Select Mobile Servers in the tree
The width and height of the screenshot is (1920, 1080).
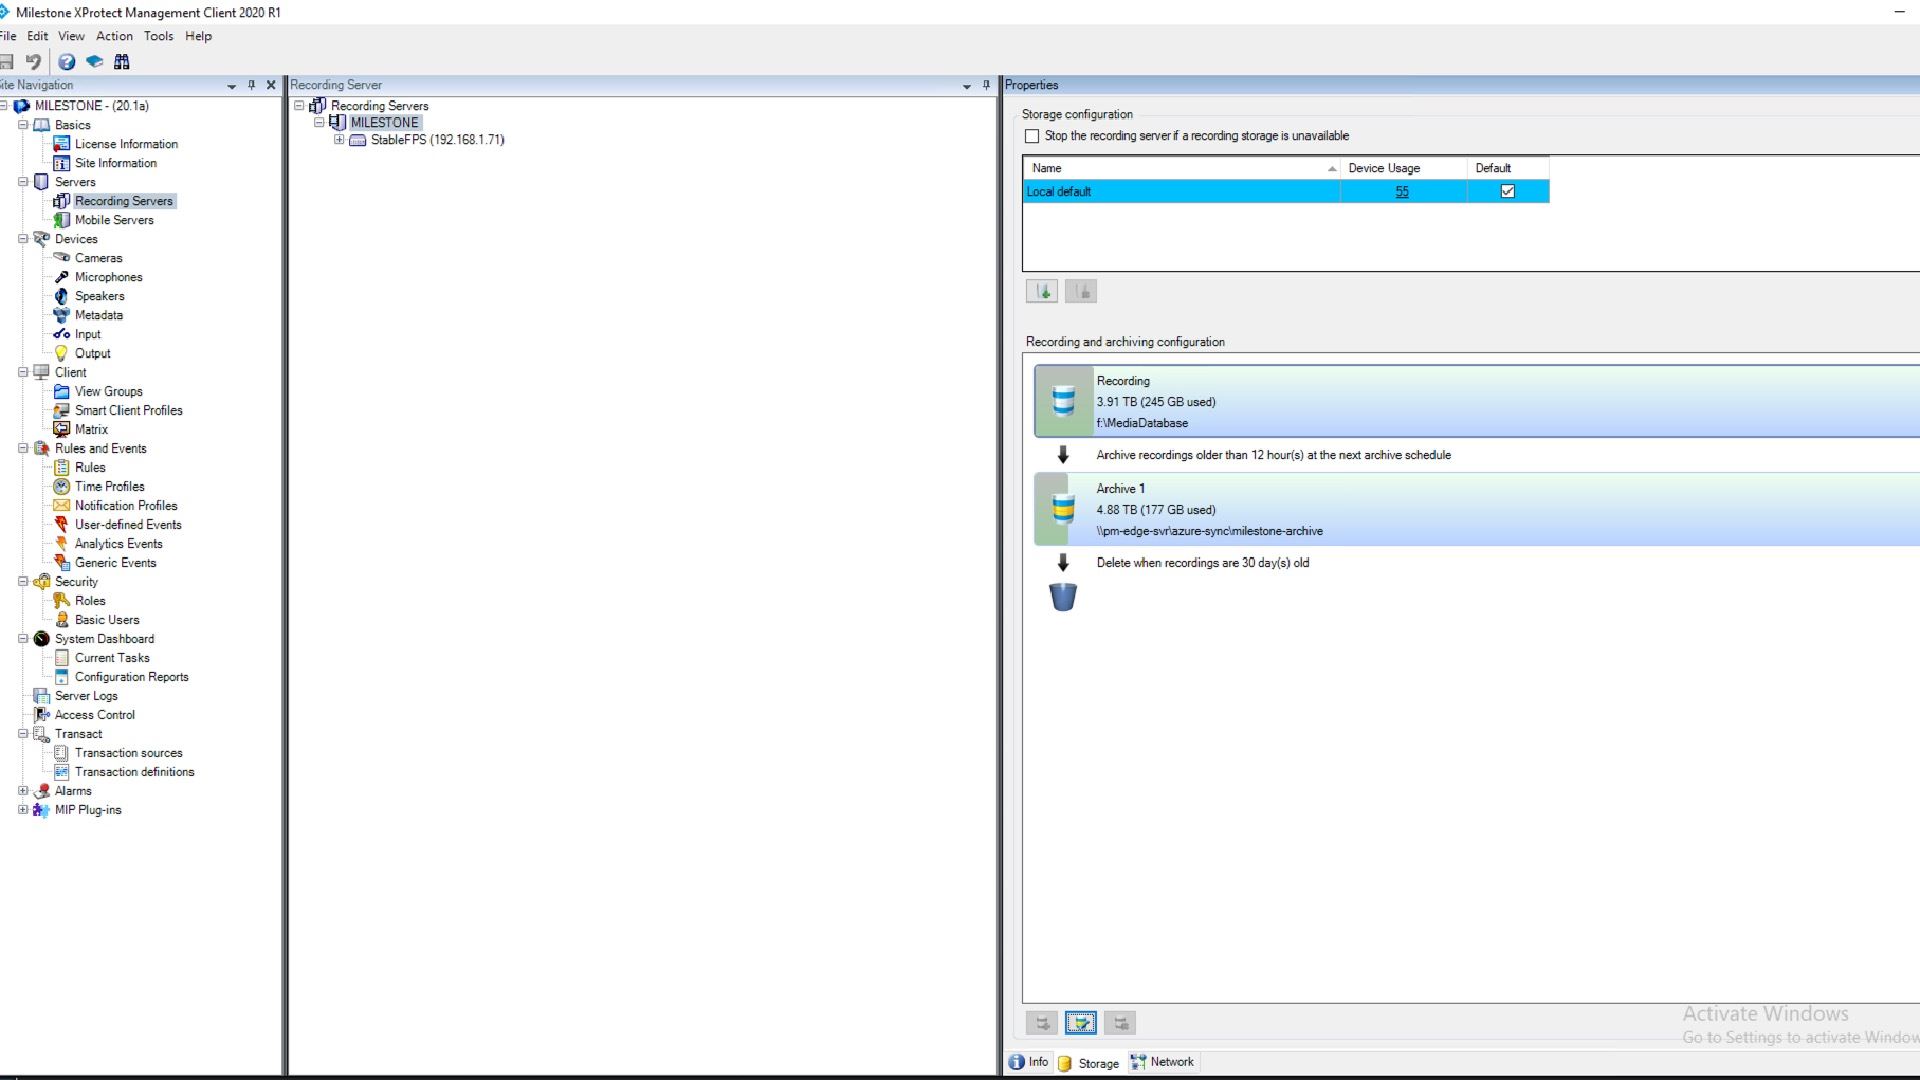point(114,220)
